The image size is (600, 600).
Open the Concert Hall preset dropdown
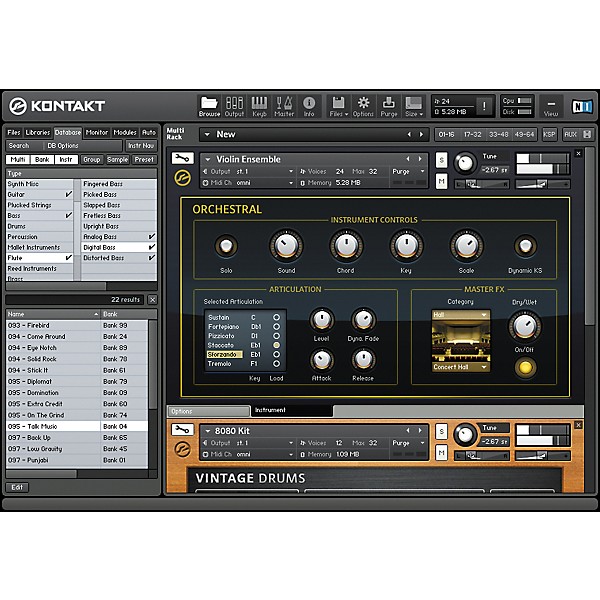[461, 367]
